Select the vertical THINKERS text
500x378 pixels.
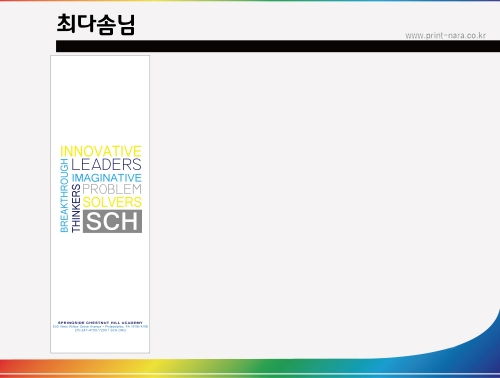[x=76, y=208]
